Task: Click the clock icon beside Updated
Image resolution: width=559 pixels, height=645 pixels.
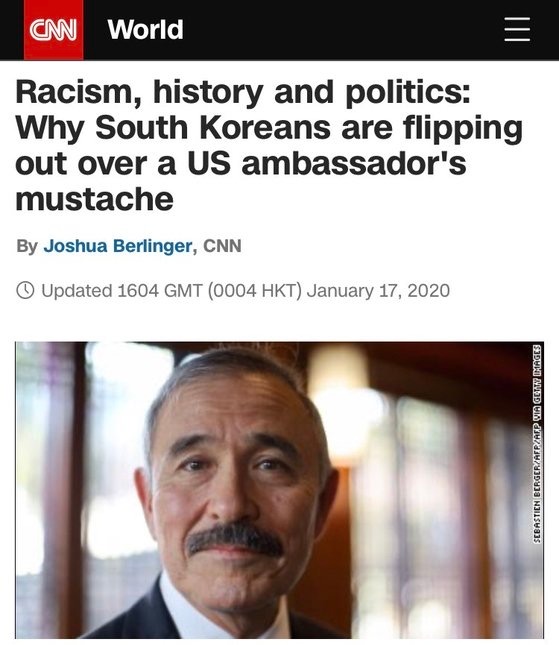Action: pos(25,290)
